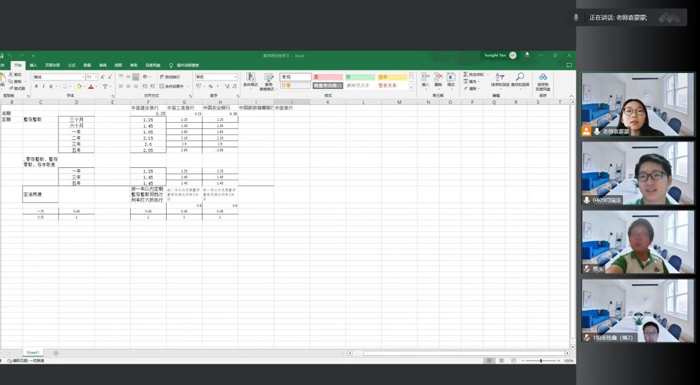Screen dimensions: 700x385
Task: Mute microphone in the speaking indicator bar
Action: pyautogui.click(x=576, y=17)
